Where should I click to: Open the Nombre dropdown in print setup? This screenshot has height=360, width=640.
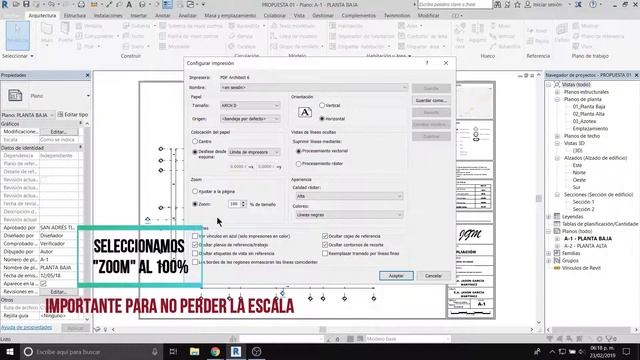[313, 87]
